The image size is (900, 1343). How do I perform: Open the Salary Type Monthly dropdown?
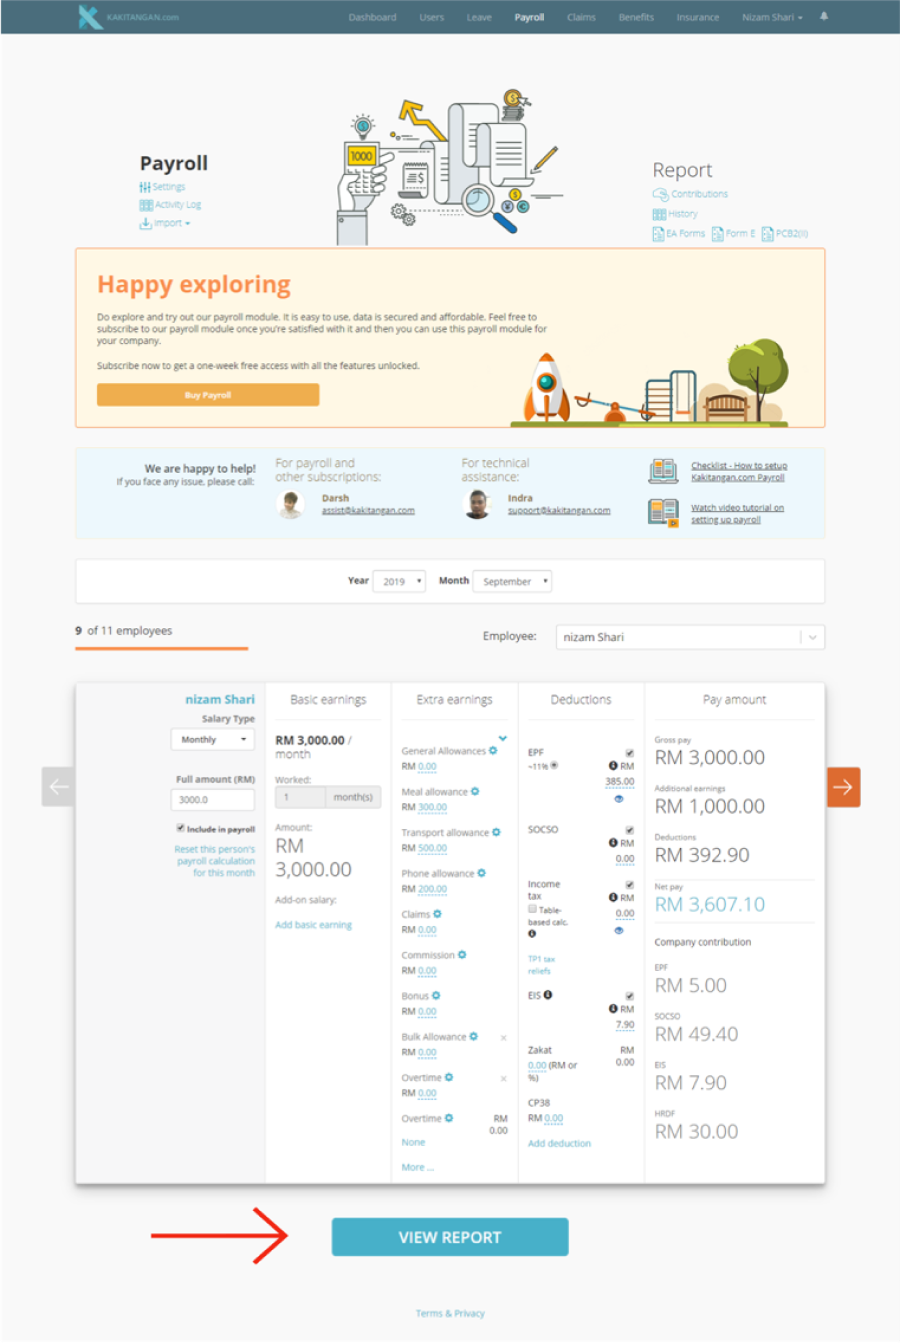click(x=212, y=740)
